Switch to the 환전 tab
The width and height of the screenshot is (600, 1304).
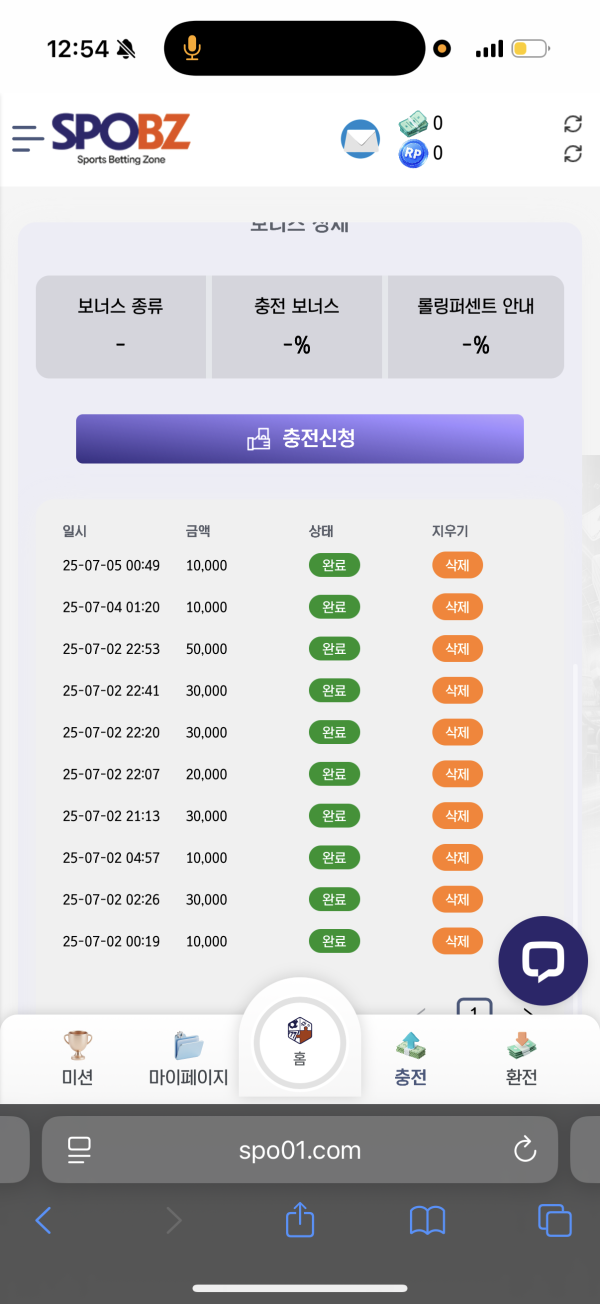point(521,1059)
